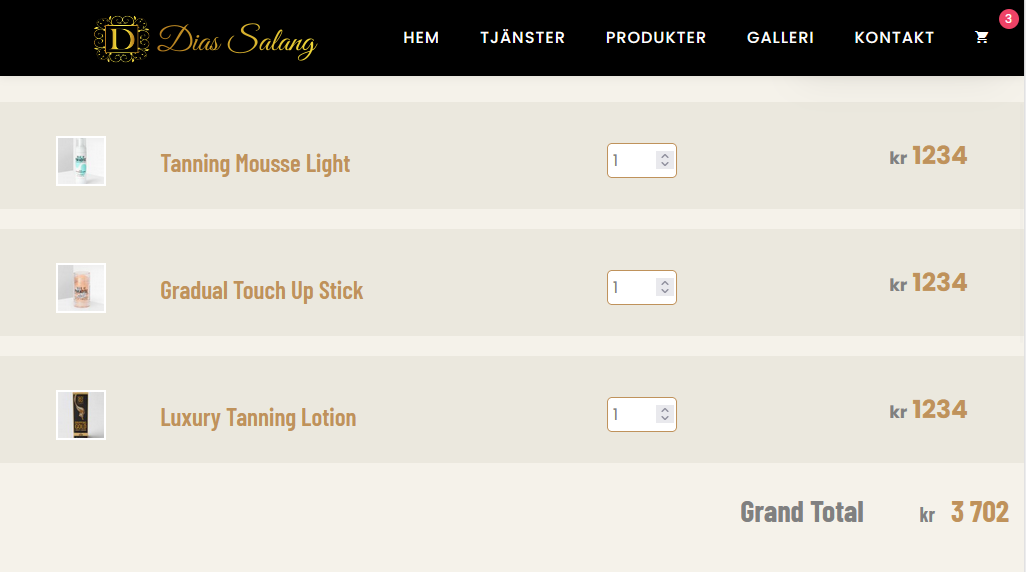The image size is (1026, 572).
Task: Decrease Luxury Tanning Lotion quantity with stepper
Action: pyautogui.click(x=665, y=419)
